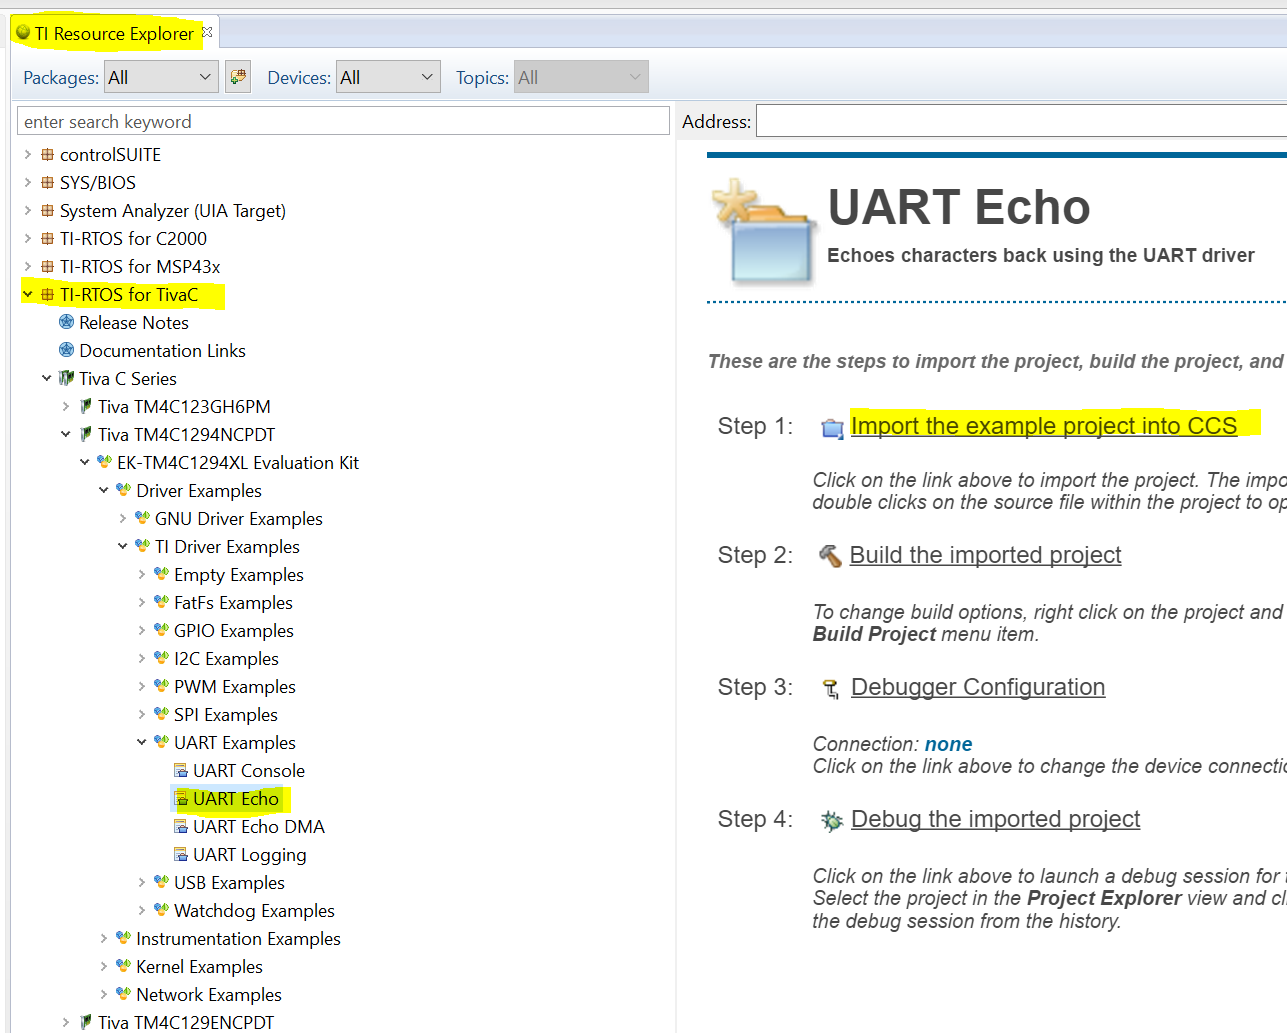Click the Step 1 import folder icon

pos(832,428)
